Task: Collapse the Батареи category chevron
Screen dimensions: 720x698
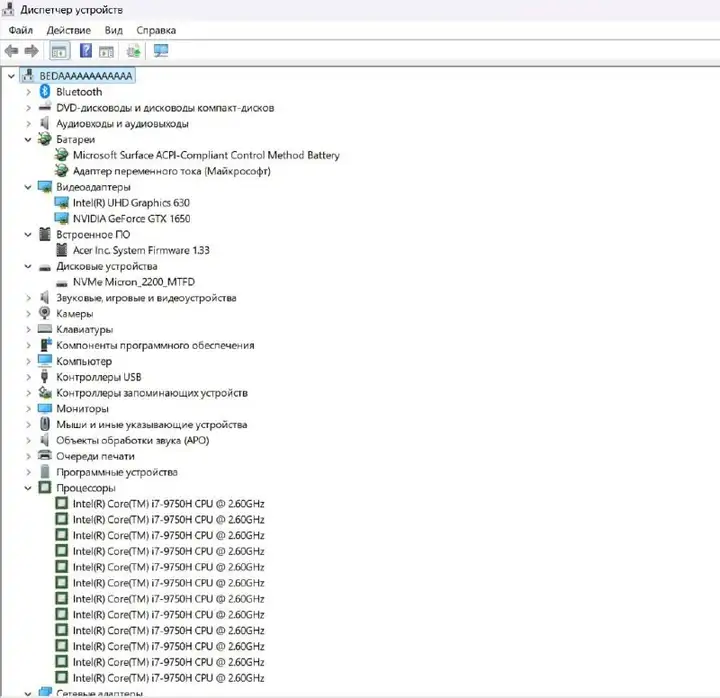Action: (28, 139)
